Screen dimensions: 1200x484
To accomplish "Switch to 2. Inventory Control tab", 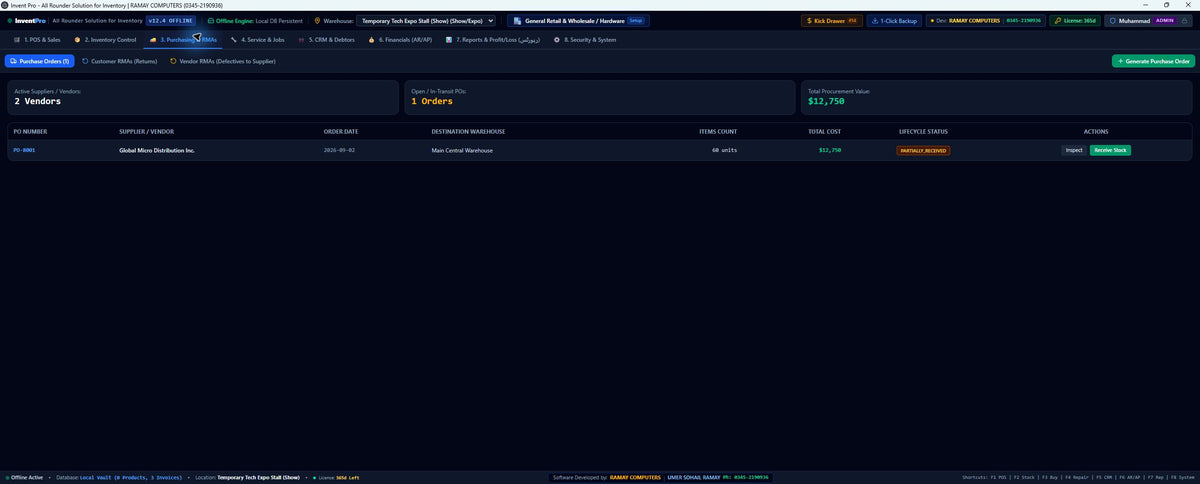I will pyautogui.click(x=105, y=40).
